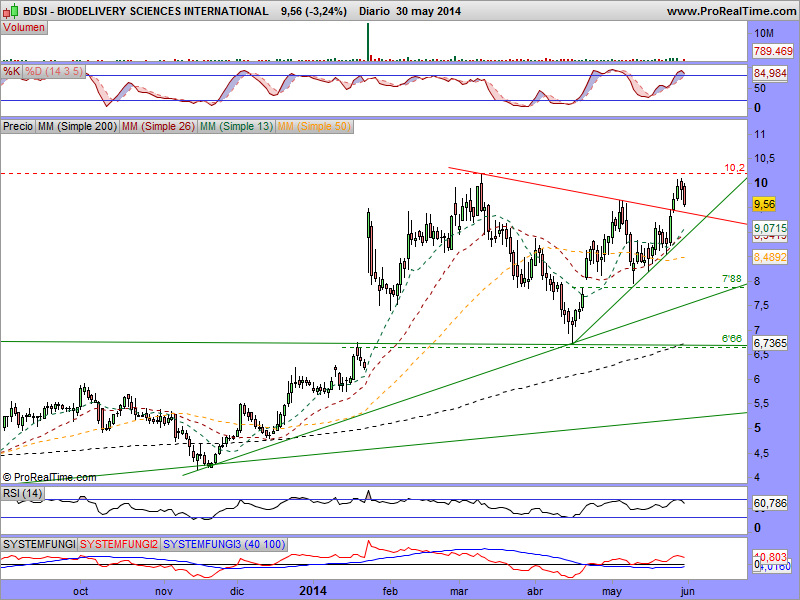Image resolution: width=800 pixels, height=600 pixels.
Task: Select the MM (Simple 200) legend label
Action: (77, 127)
